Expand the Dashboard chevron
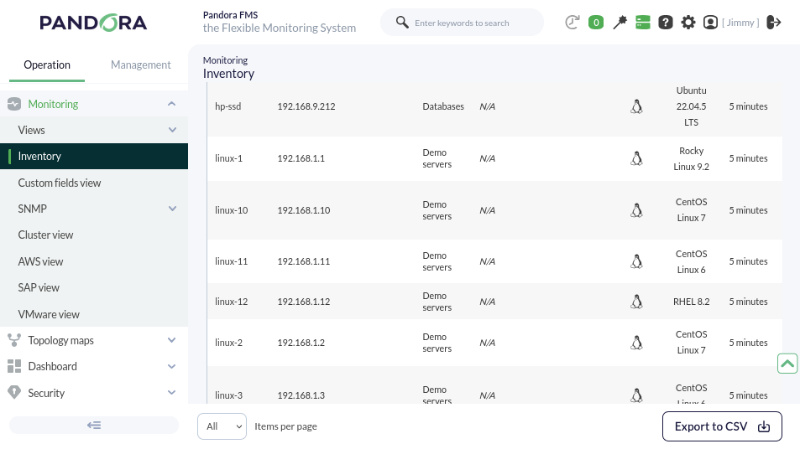Screen dimensions: 800x449 click(172, 366)
